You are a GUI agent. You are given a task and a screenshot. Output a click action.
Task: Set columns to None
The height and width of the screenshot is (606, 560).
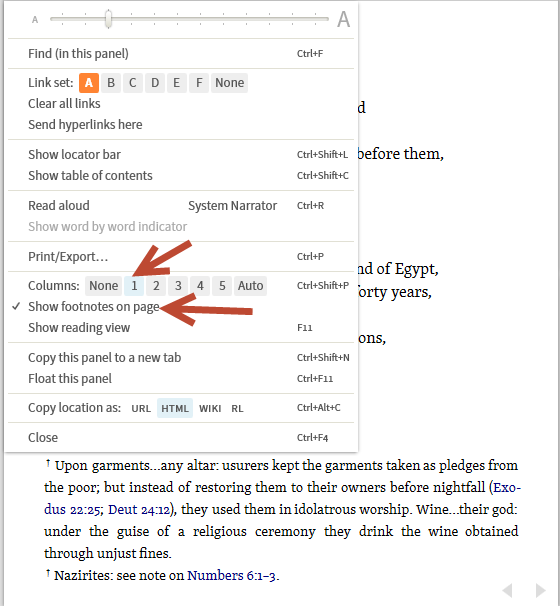(x=104, y=286)
